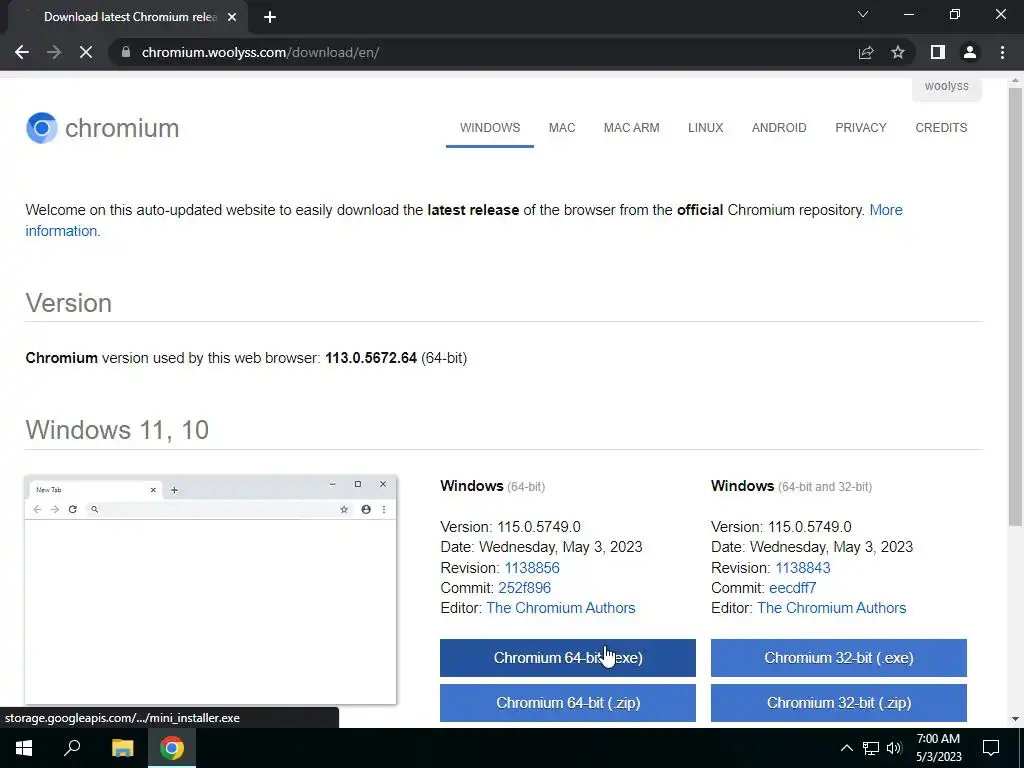Open The Chromium Authors link for 64-bit
The height and width of the screenshot is (768, 1024).
pyautogui.click(x=560, y=608)
